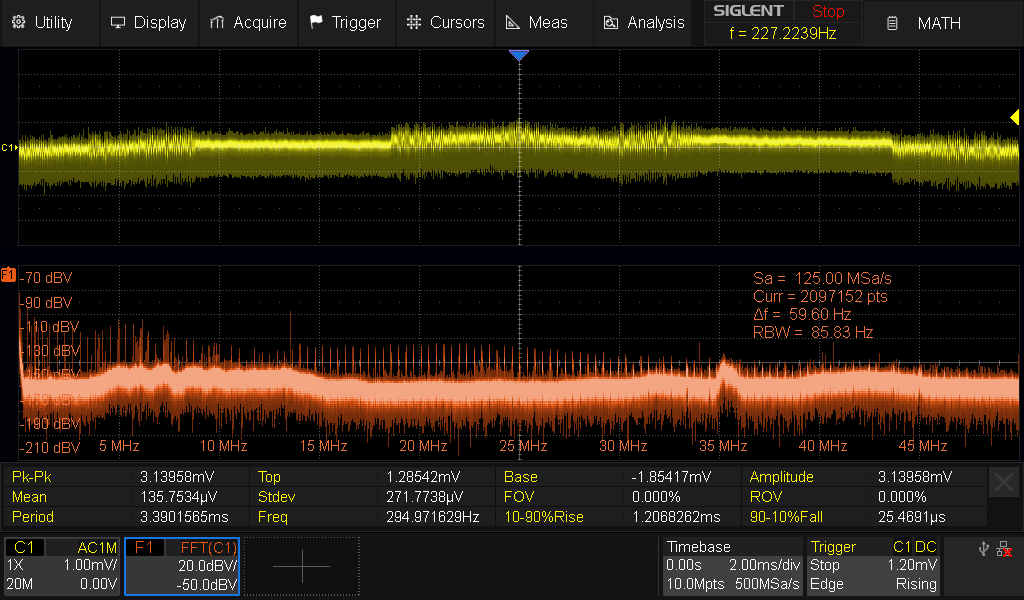Close the measurements panel with the X
The width and height of the screenshot is (1024, 600).
click(1004, 483)
